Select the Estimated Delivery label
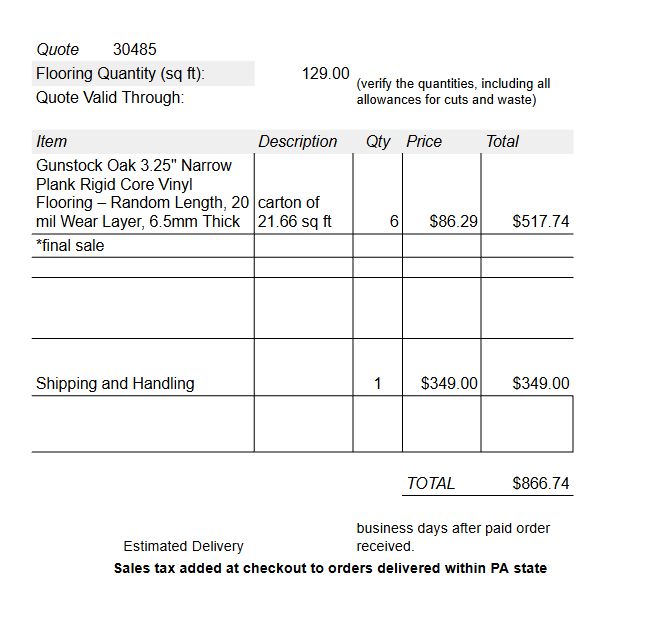This screenshot has height=630, width=666. tap(183, 546)
